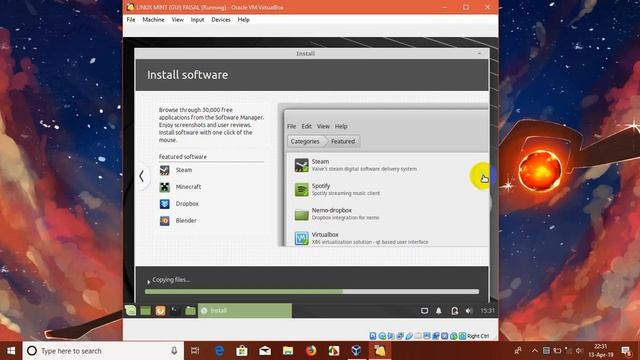
Task: Click the 15:31 clock in the Mint panel
Action: [x=487, y=311]
